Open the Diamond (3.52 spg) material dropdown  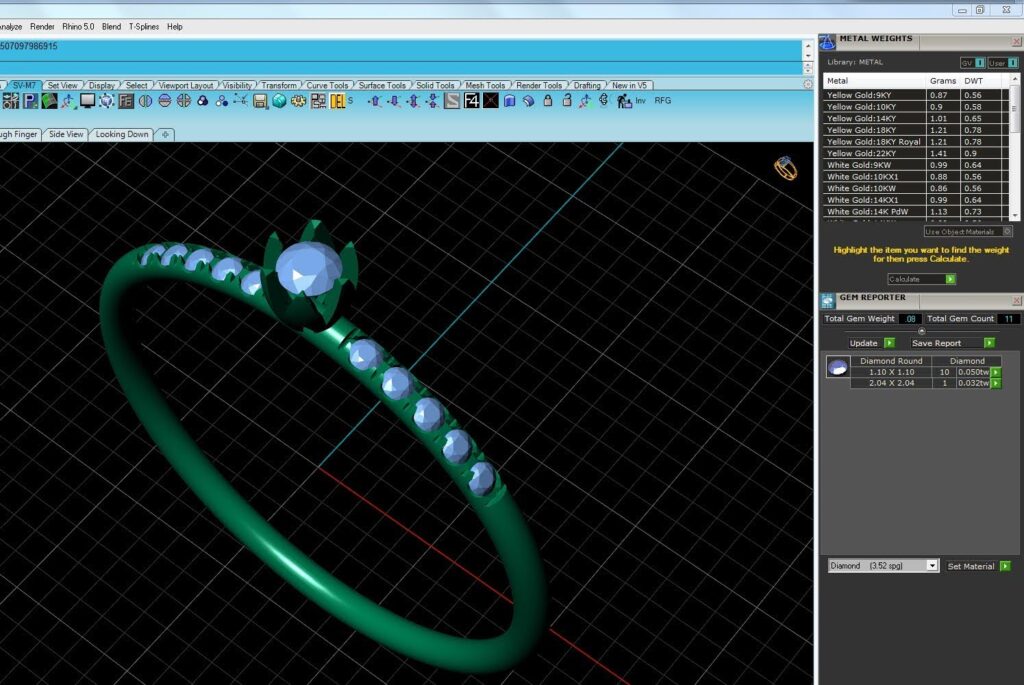(932, 566)
